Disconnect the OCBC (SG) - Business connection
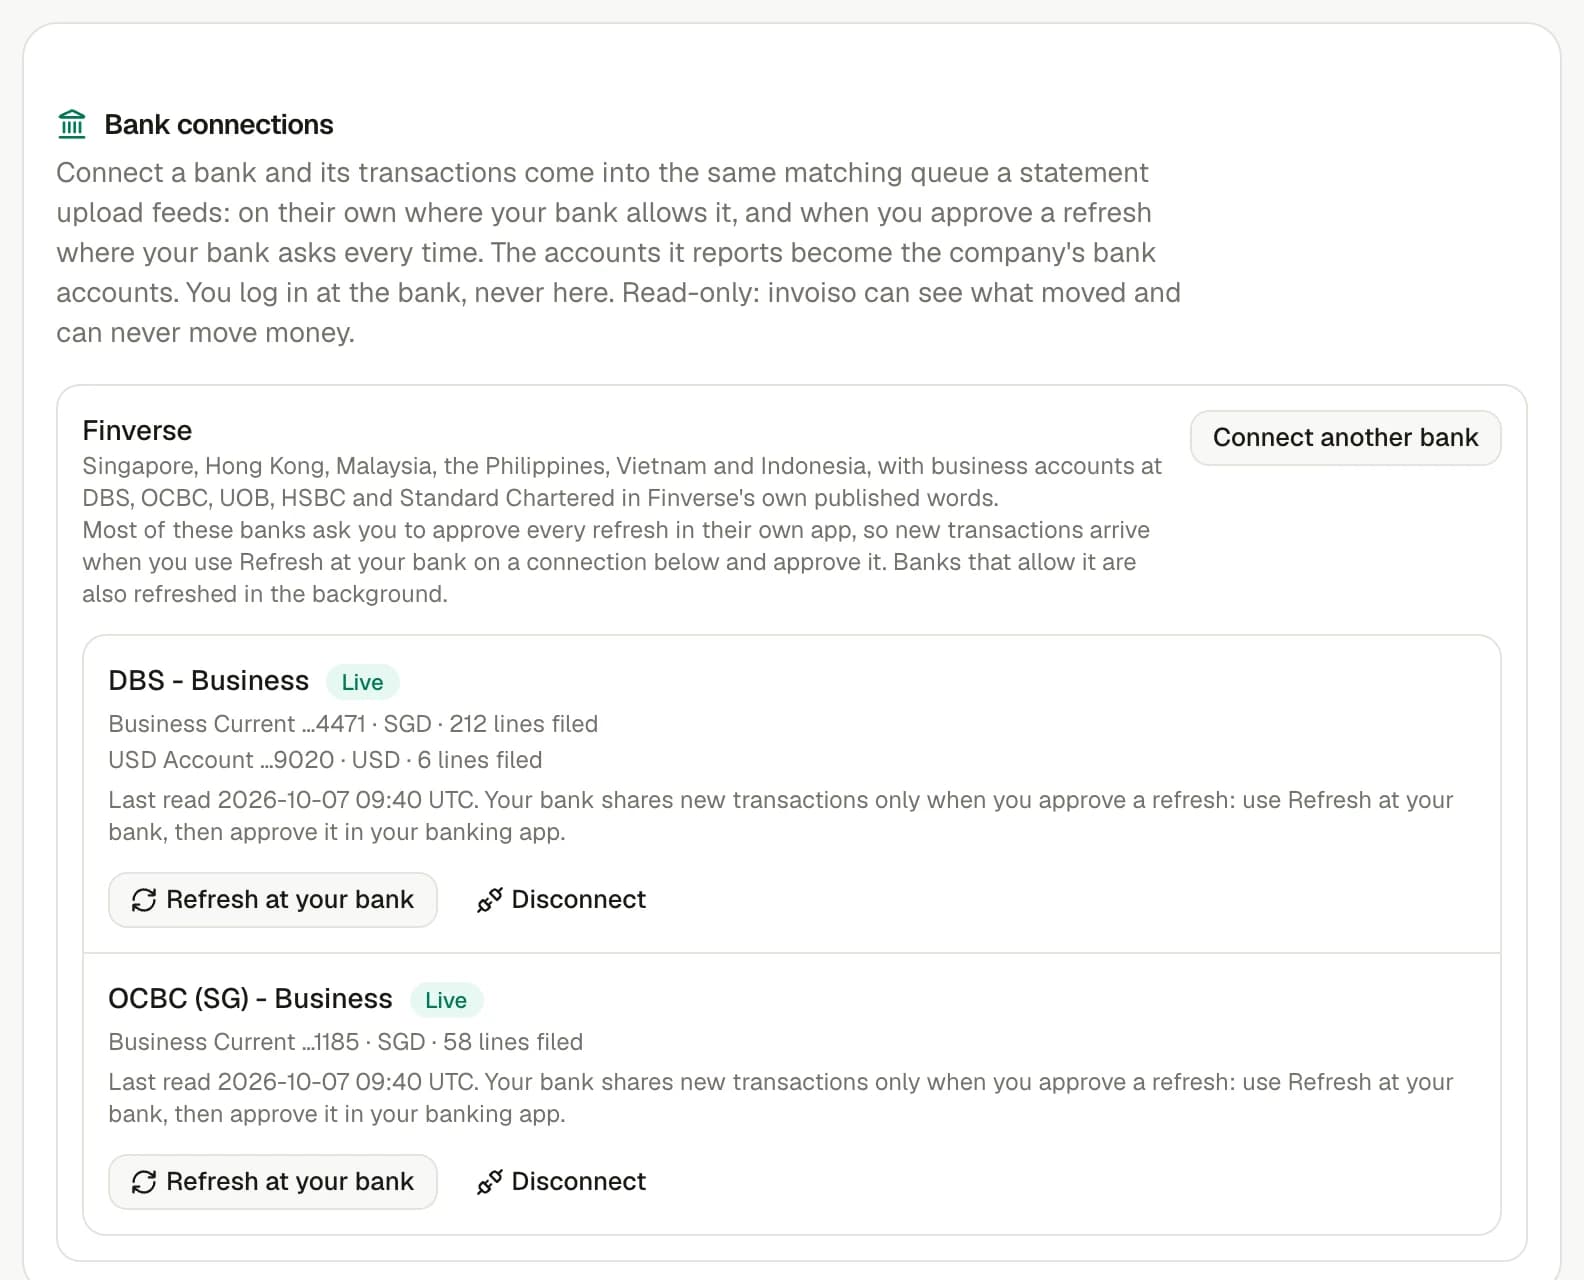 [x=561, y=1182]
